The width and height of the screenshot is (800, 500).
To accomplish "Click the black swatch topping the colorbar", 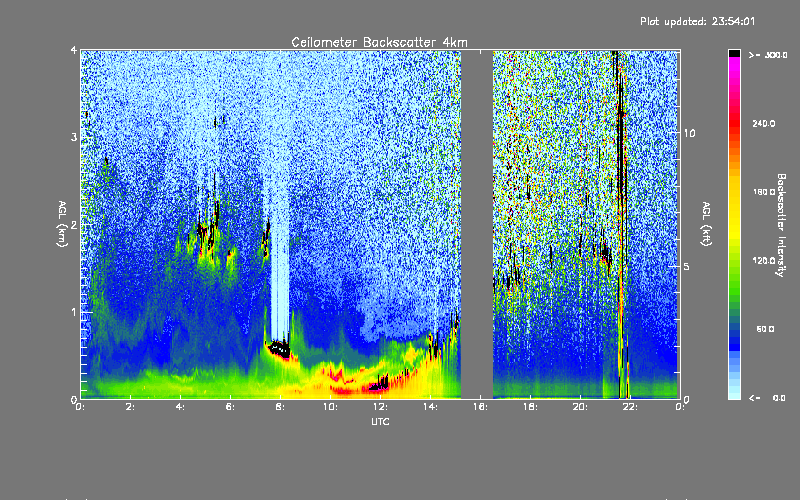I will tap(734, 53).
